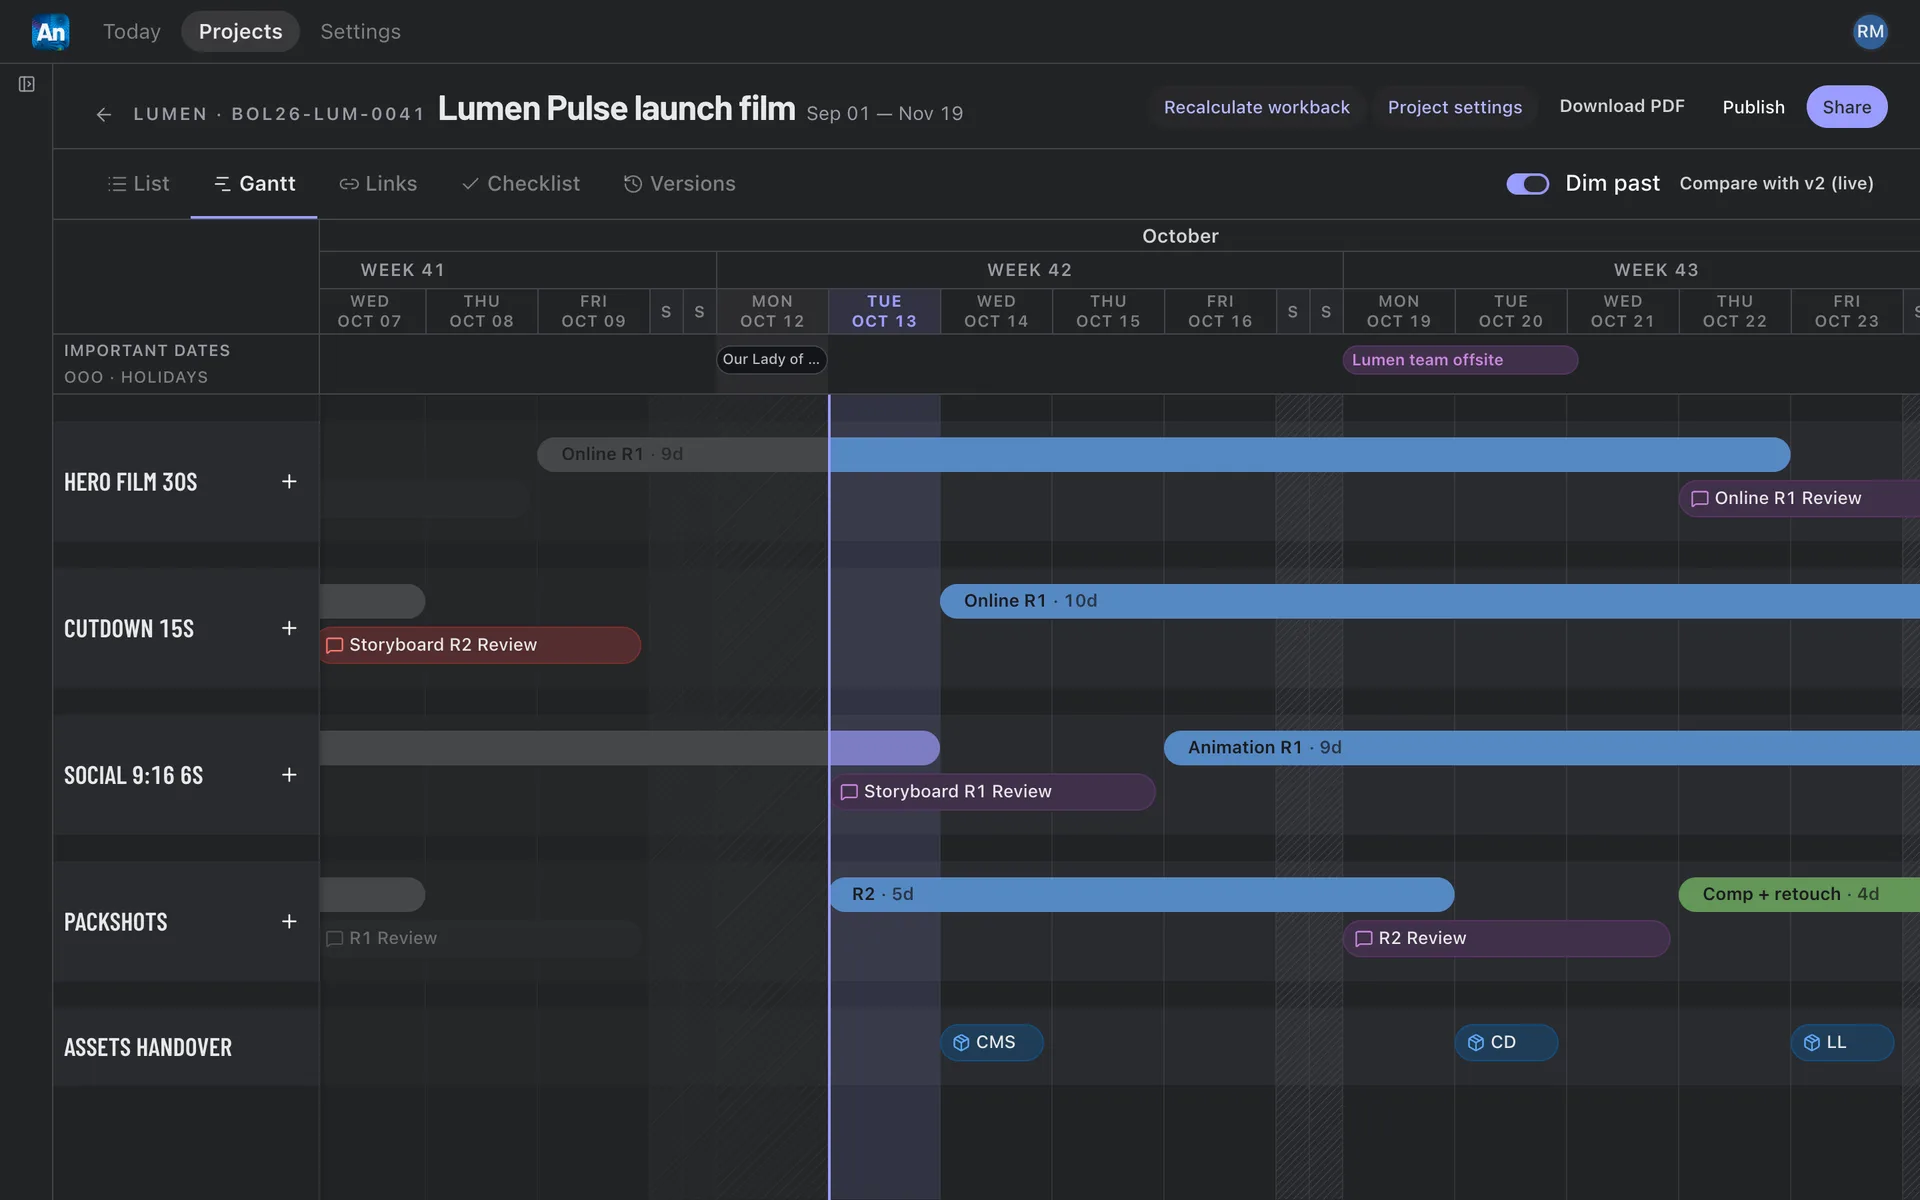
Task: Click the An app logo icon
Action: tap(50, 32)
